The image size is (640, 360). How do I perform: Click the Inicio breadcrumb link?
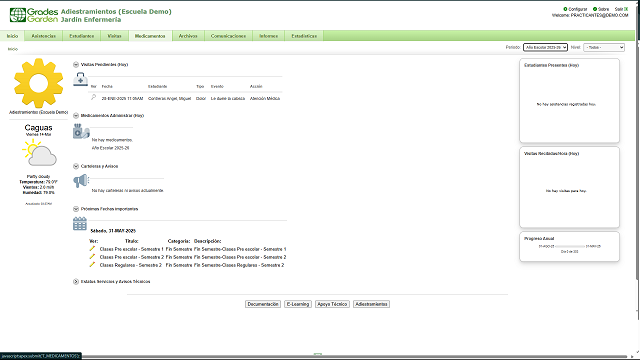click(13, 49)
